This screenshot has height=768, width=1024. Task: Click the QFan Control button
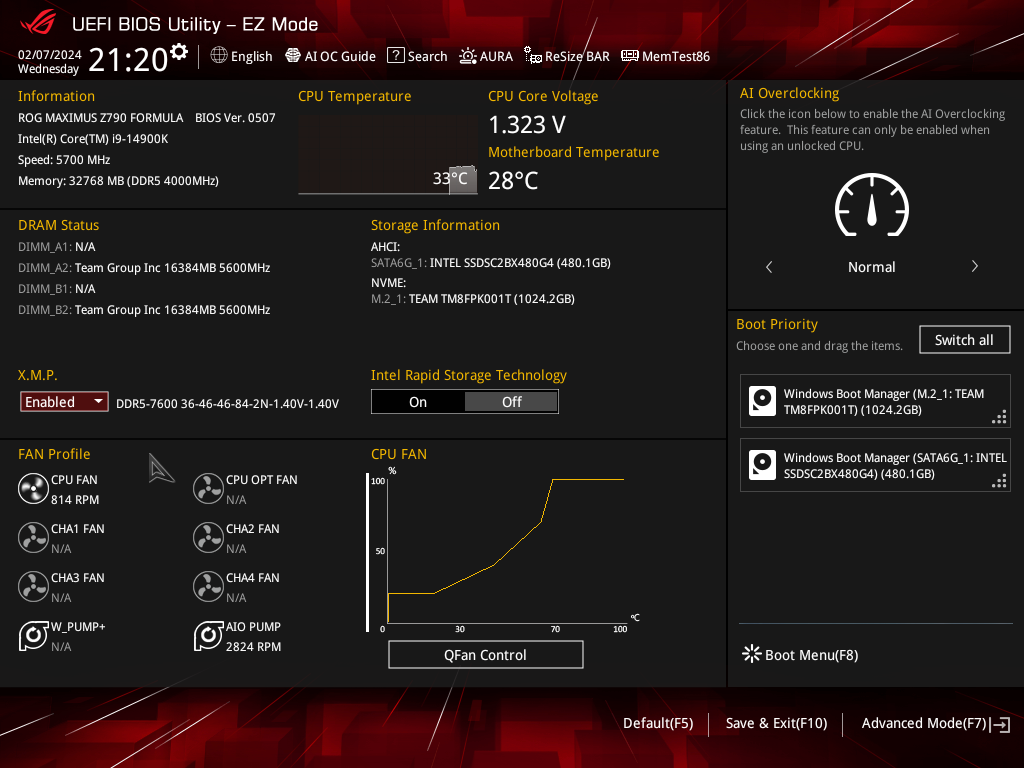[485, 654]
